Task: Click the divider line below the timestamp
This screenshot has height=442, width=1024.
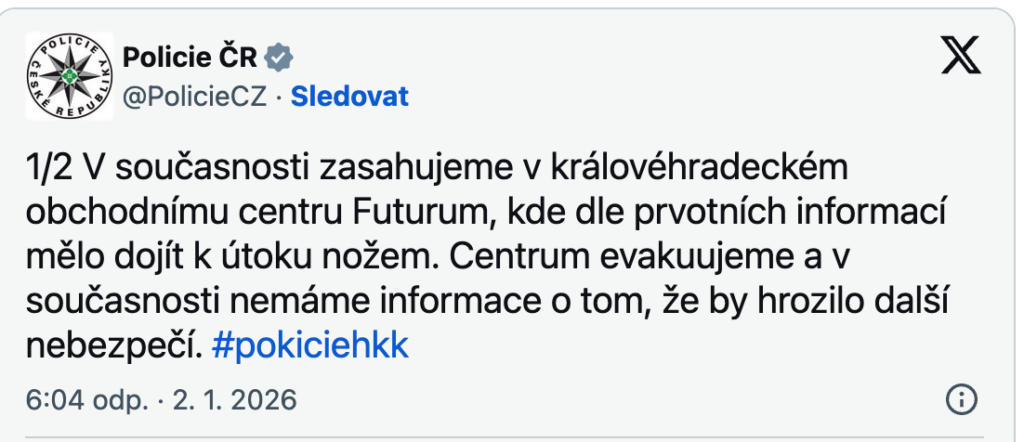Action: pos(512,436)
